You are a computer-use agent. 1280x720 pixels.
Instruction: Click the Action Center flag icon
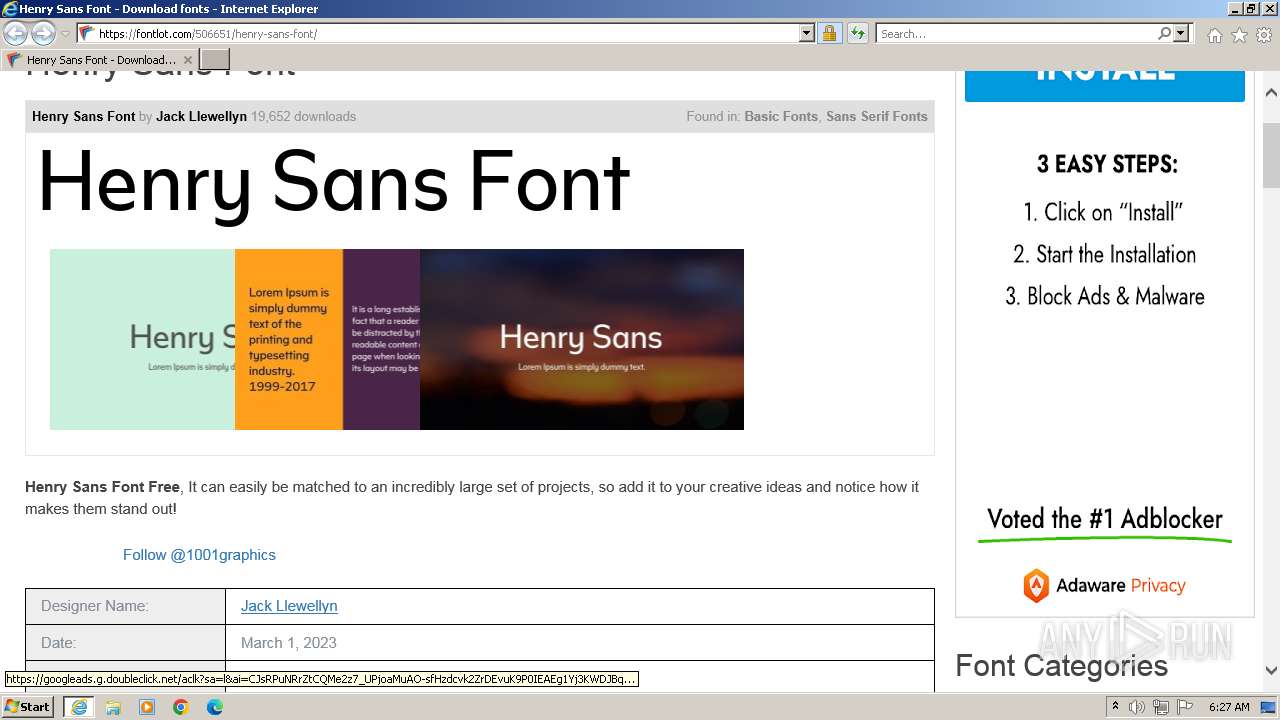pos(1185,707)
